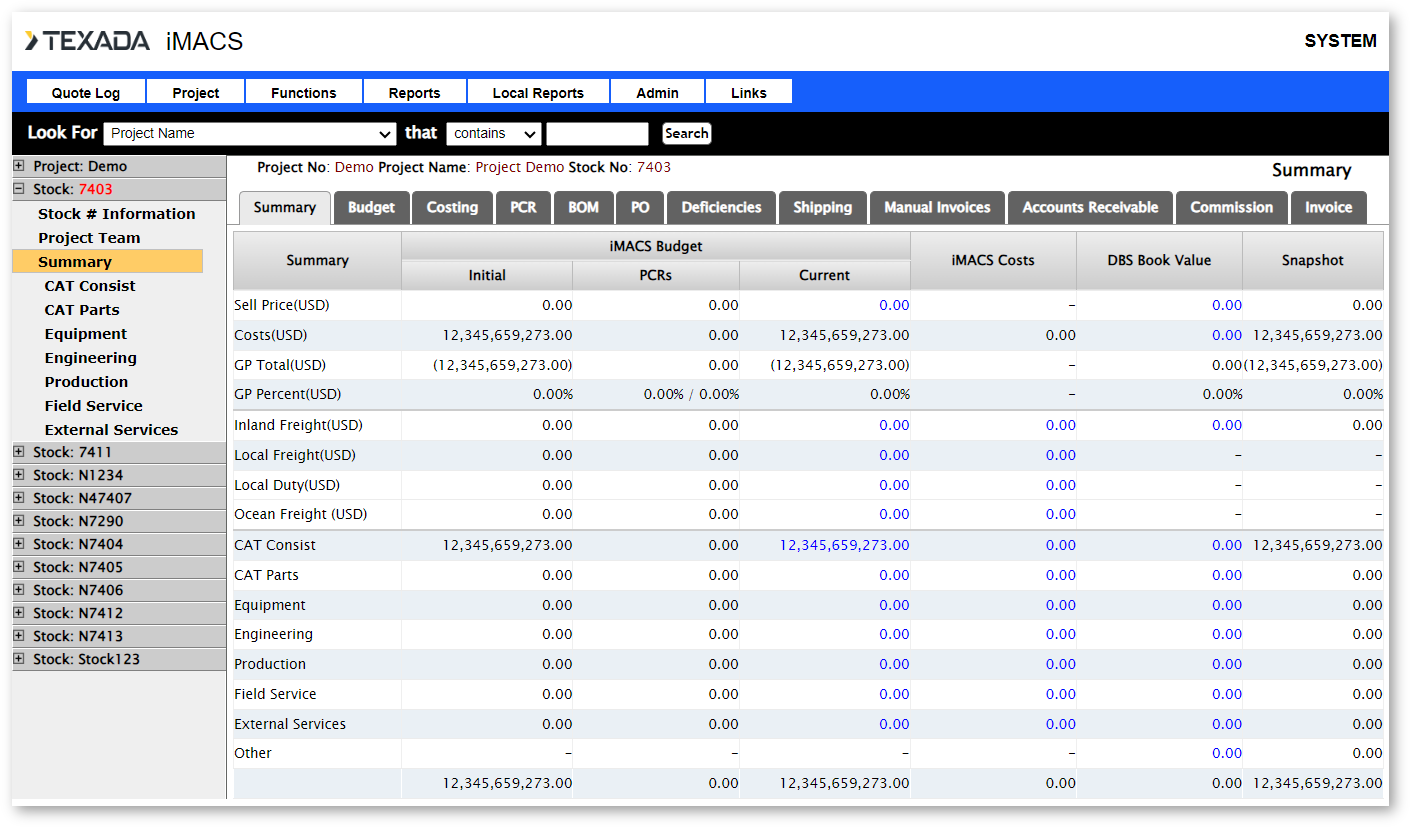The image size is (1410, 827).
Task: Open CAT Consist in sidebar
Action: tap(90, 286)
